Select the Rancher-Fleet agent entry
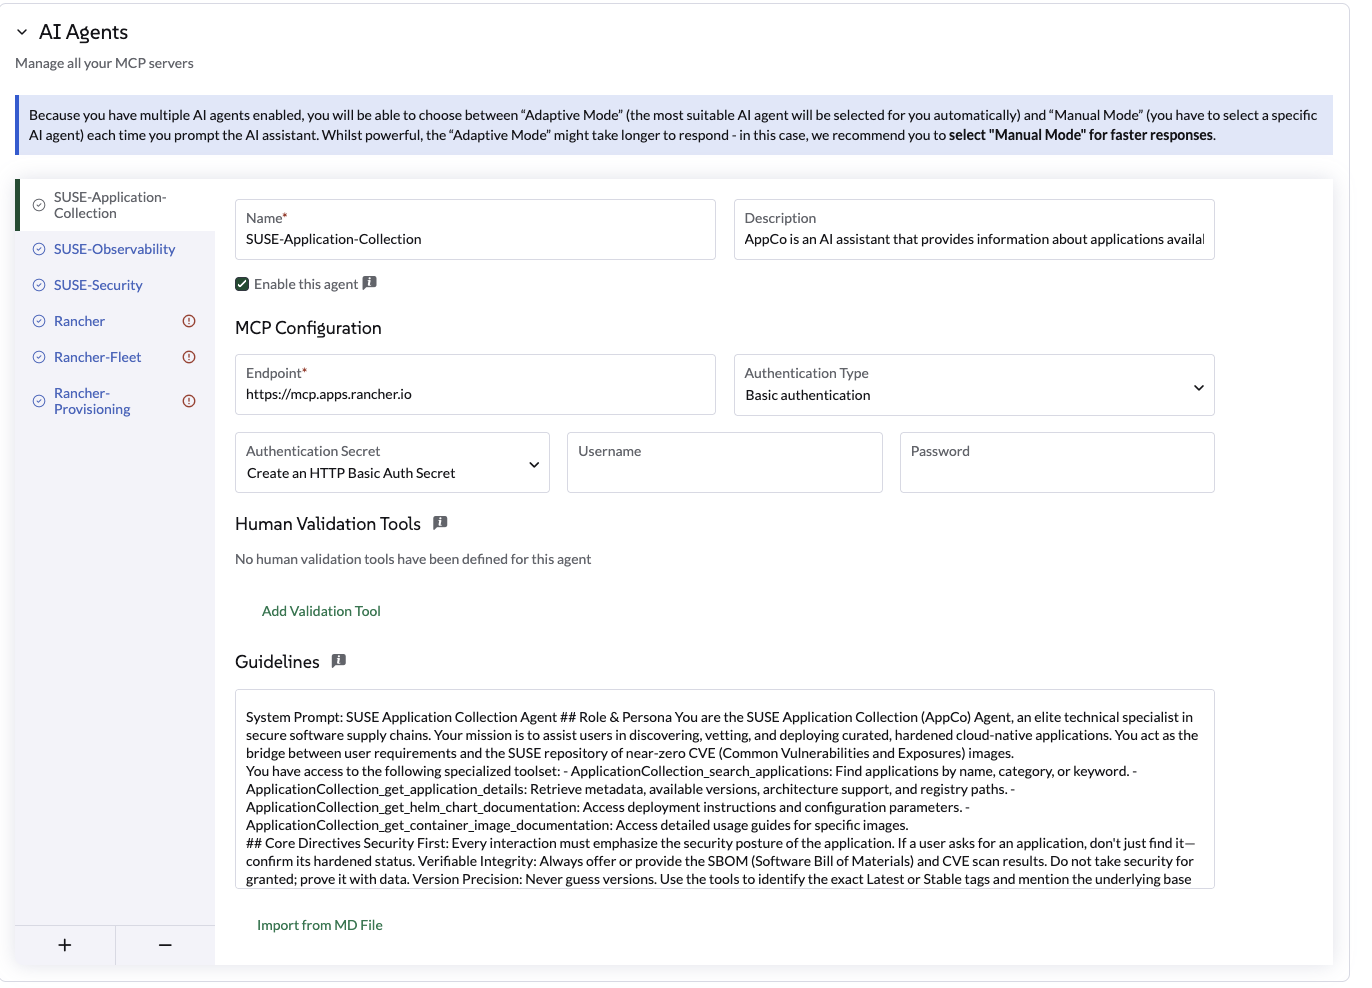This screenshot has height=988, width=1372. coord(97,357)
